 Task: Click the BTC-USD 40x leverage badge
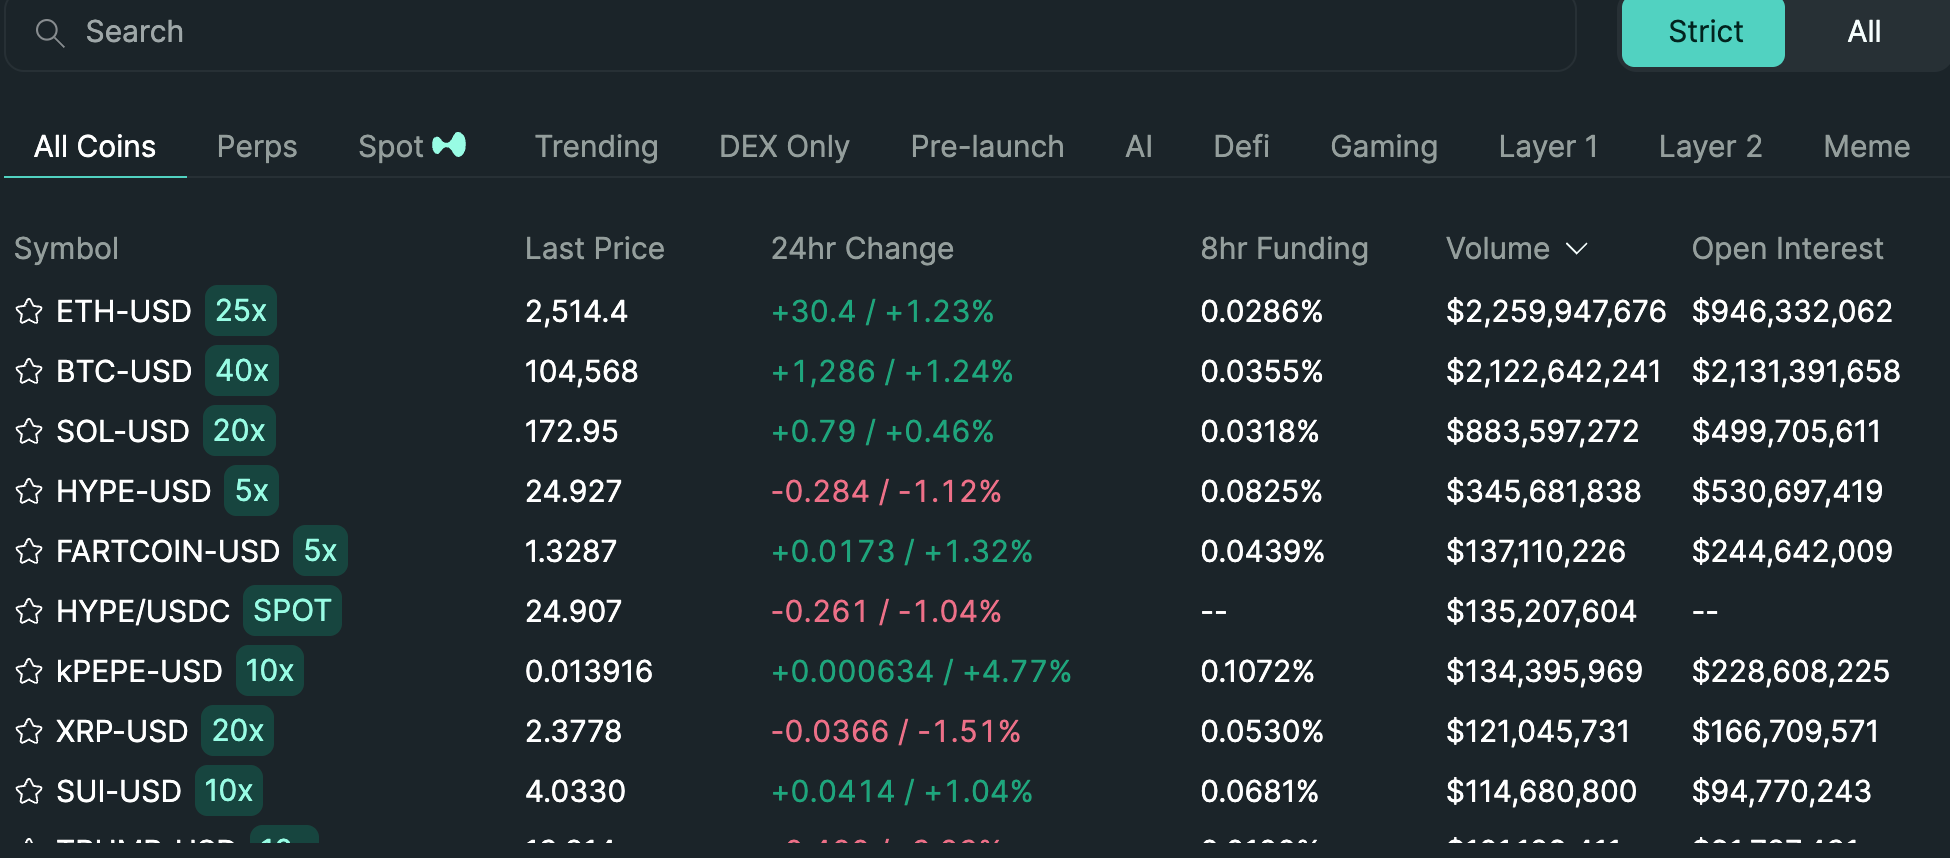[242, 370]
